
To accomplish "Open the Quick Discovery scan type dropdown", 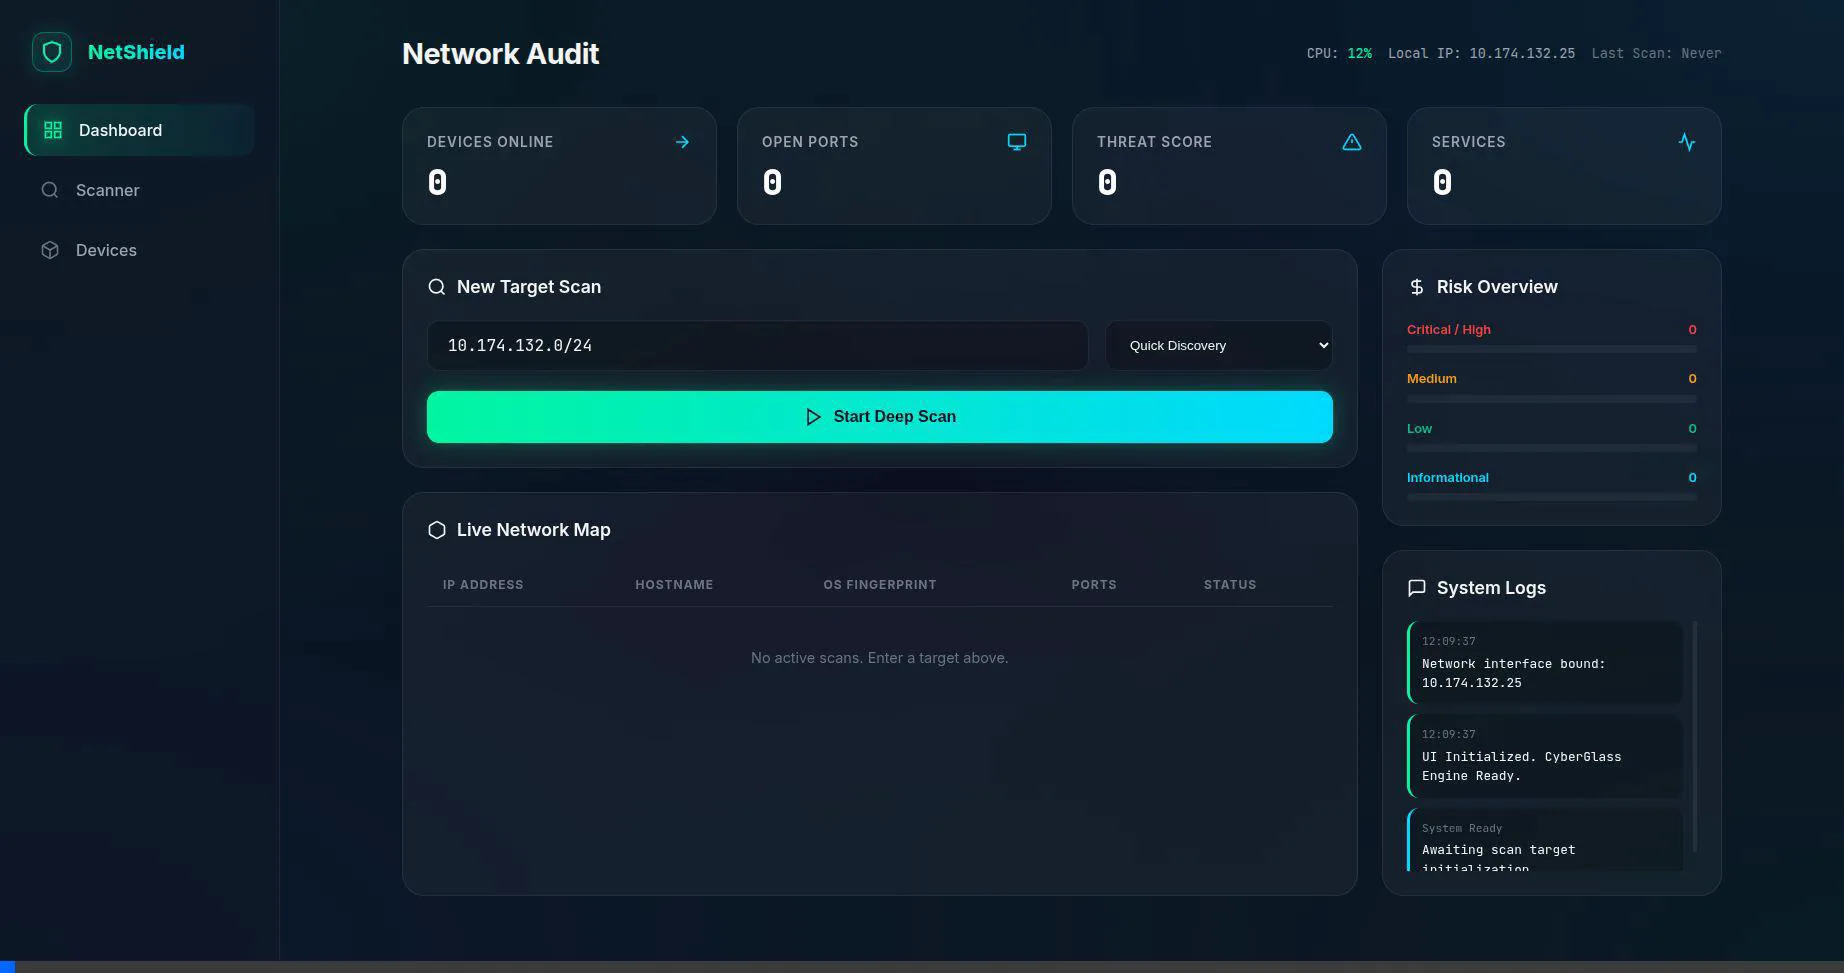I will click(1219, 345).
